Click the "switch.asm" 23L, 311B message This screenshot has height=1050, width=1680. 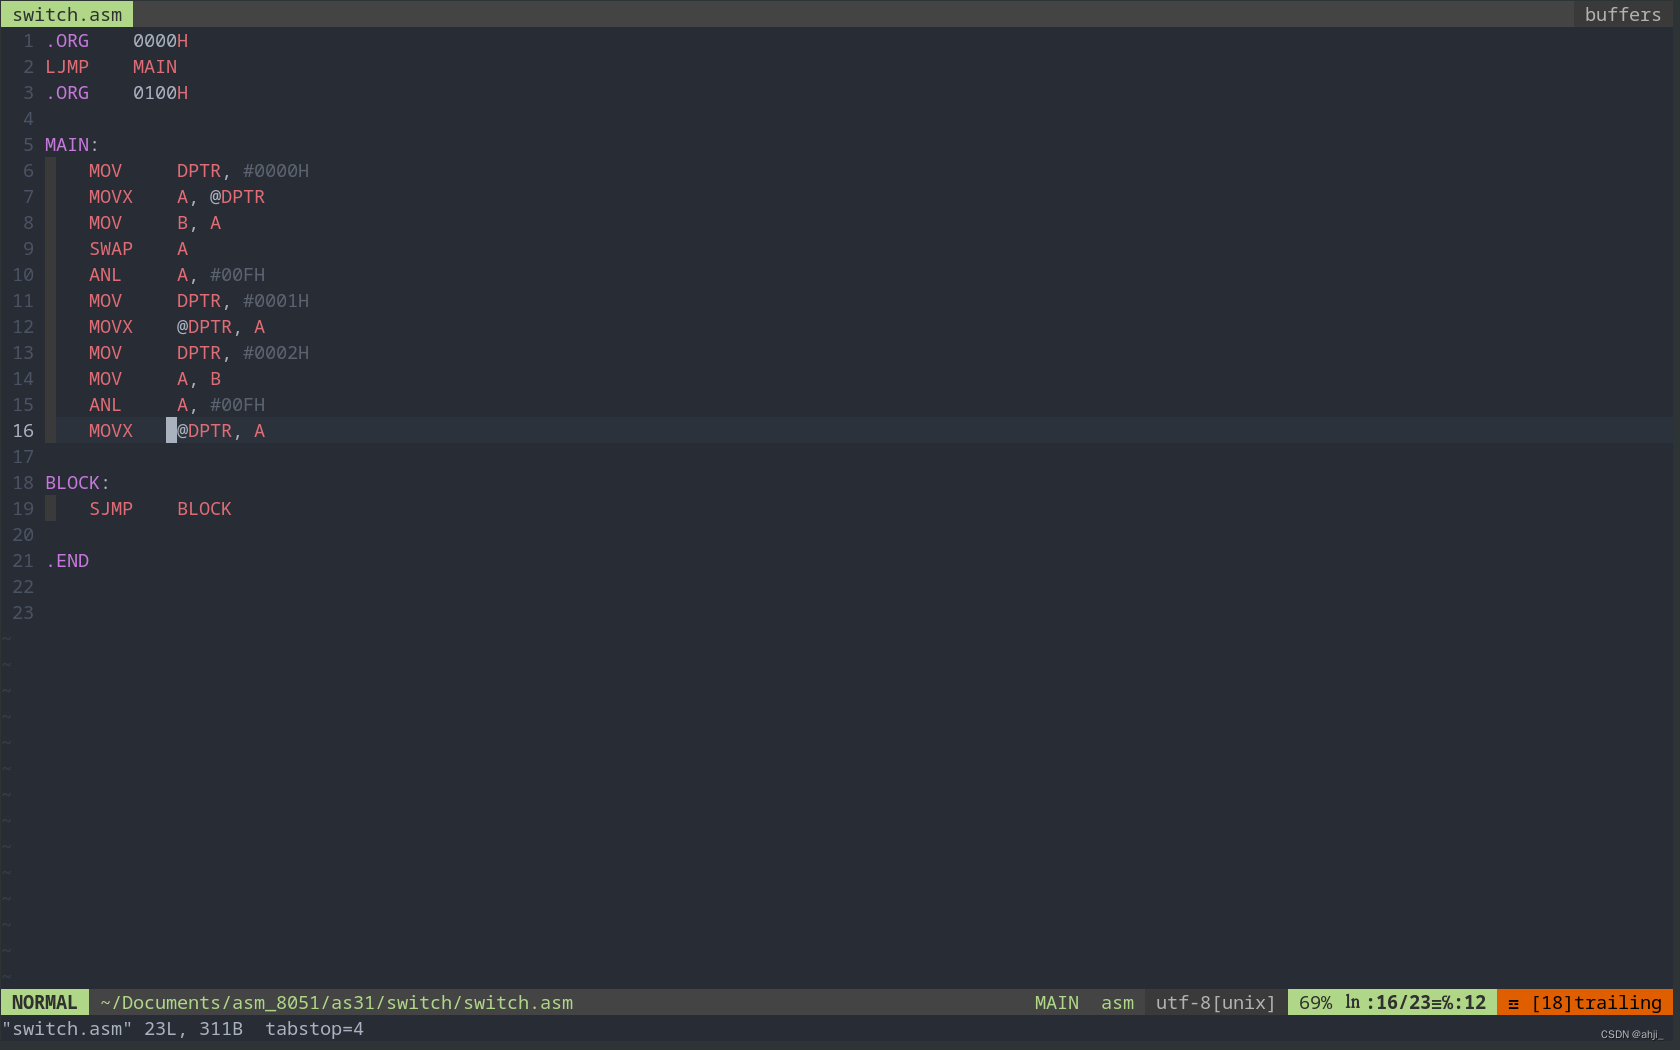point(122,1028)
